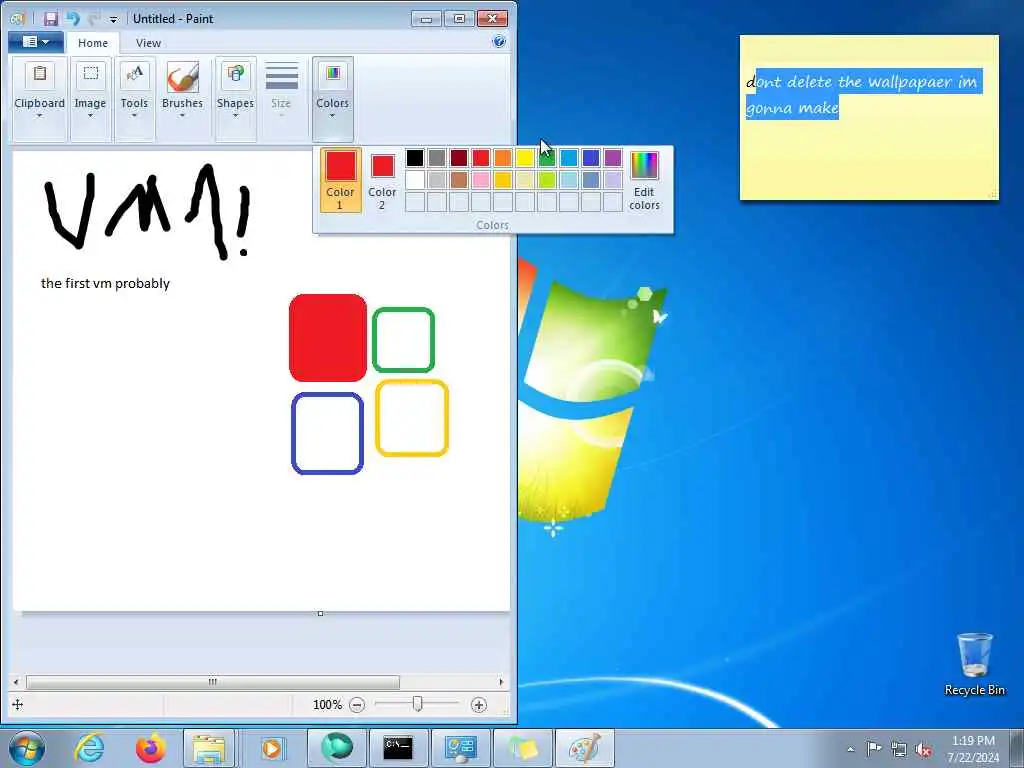Screen dimensions: 1024x768
Task: Click the control panel taskbar icon
Action: click(460, 748)
